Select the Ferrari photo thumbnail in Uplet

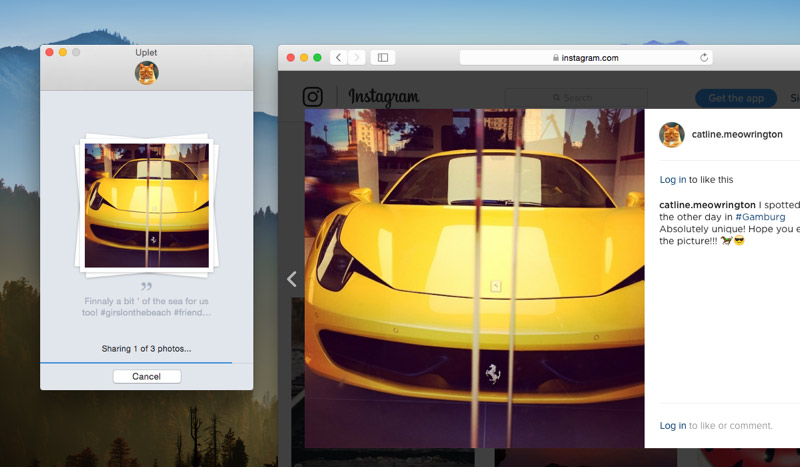[147, 205]
